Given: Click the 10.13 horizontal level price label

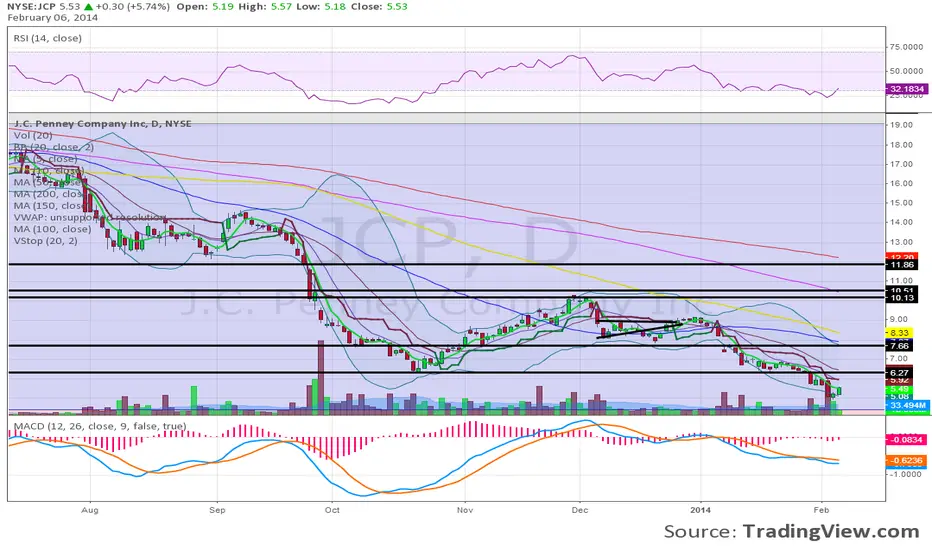Looking at the screenshot, I should click(x=899, y=297).
